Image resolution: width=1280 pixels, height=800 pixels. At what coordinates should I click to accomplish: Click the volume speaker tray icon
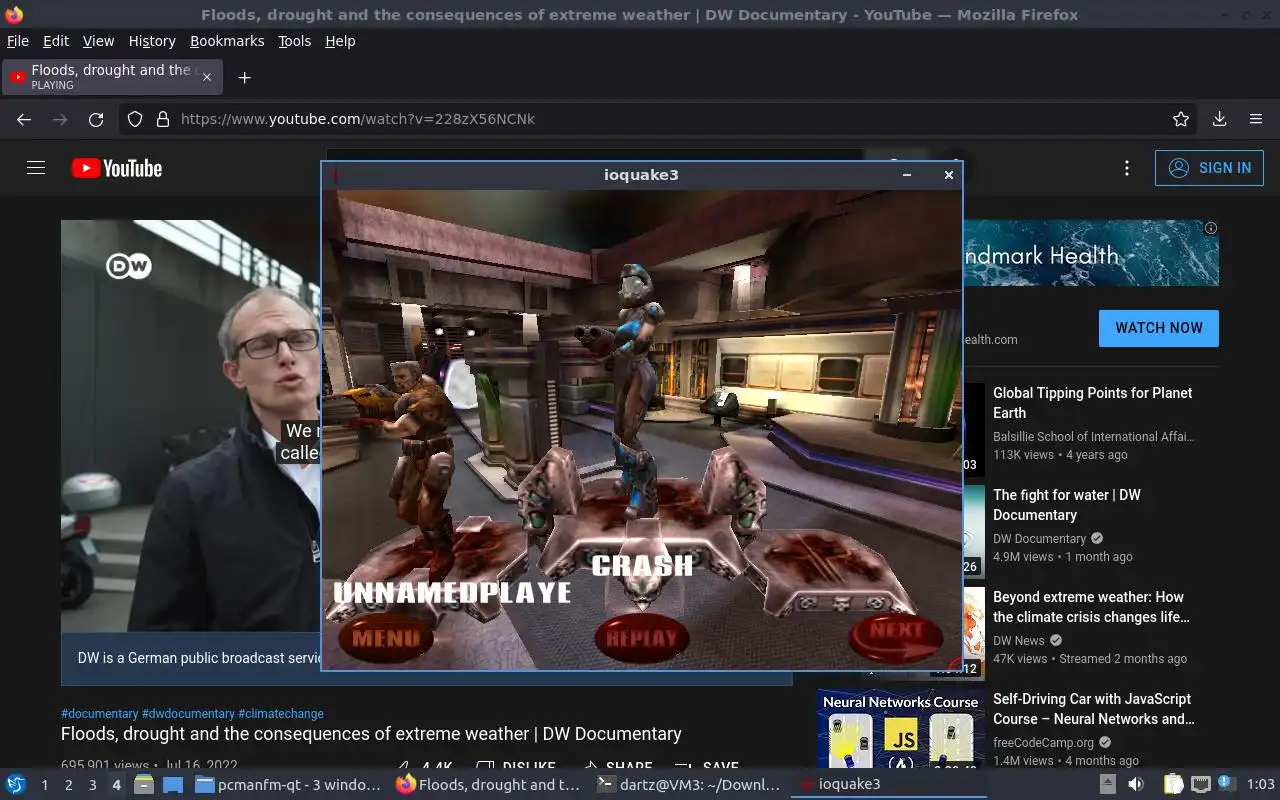(1136, 785)
